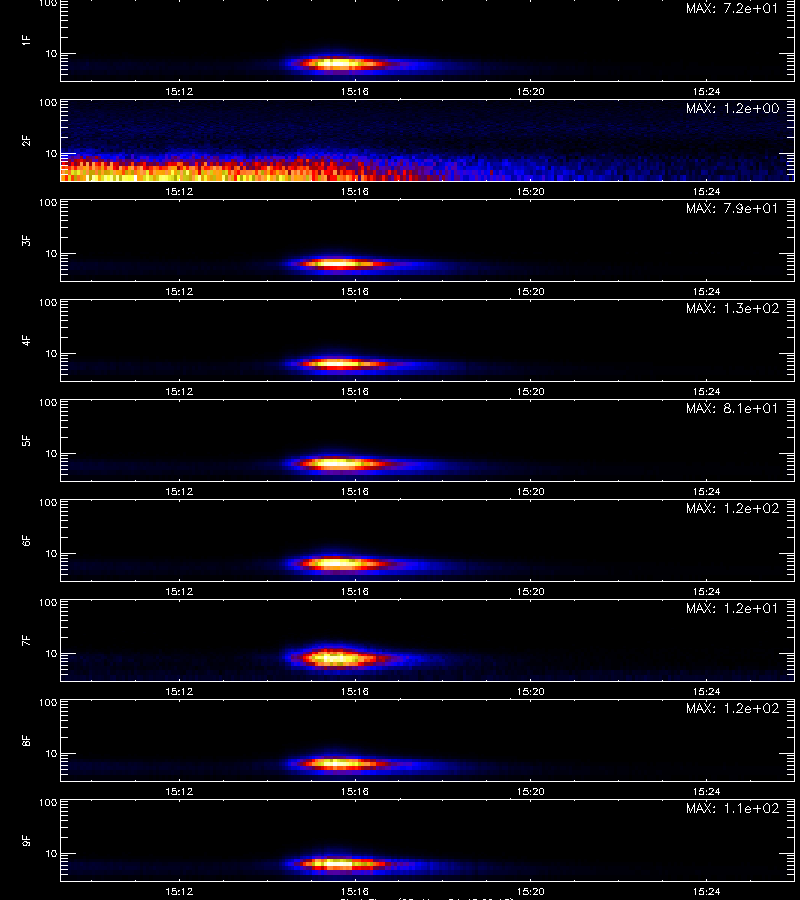Click the 7F panel axis label
This screenshot has height=900, width=800.
point(26,641)
